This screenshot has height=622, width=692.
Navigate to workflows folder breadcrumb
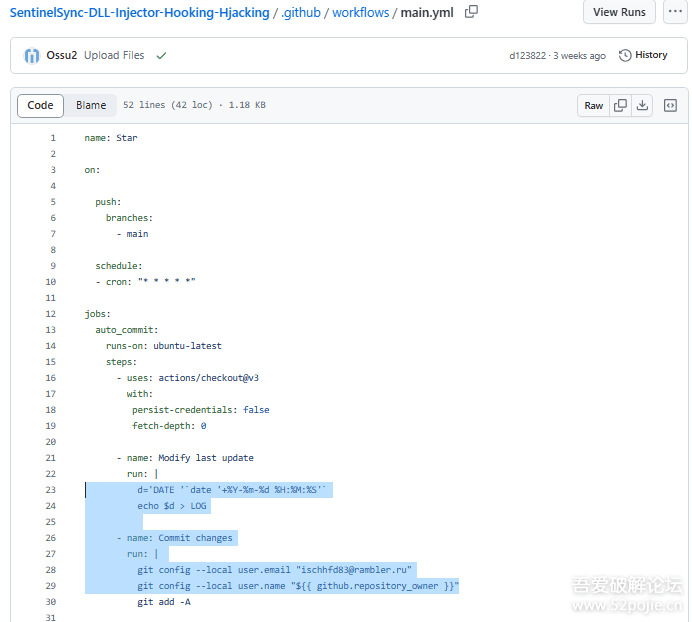[361, 13]
